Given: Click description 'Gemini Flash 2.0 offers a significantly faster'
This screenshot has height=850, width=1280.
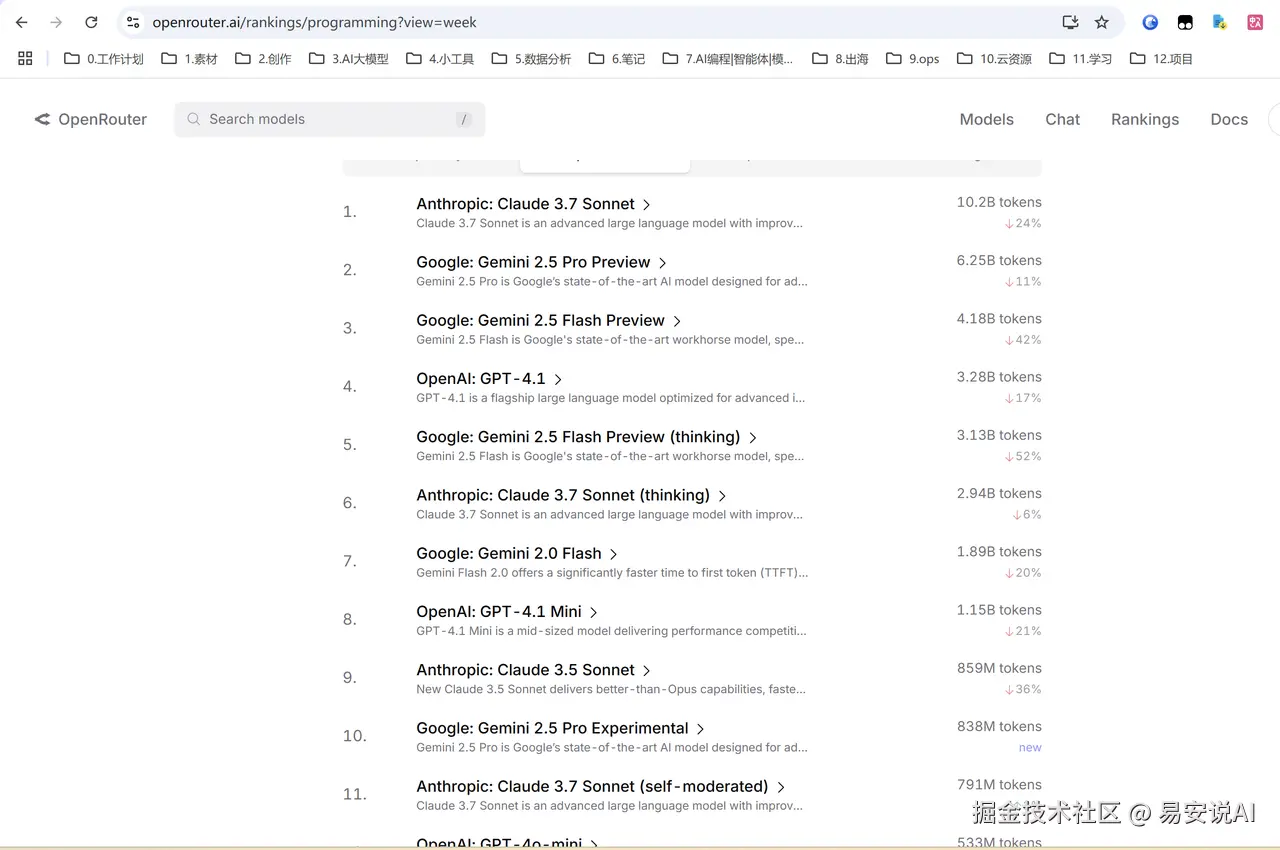Looking at the screenshot, I should coord(612,573).
